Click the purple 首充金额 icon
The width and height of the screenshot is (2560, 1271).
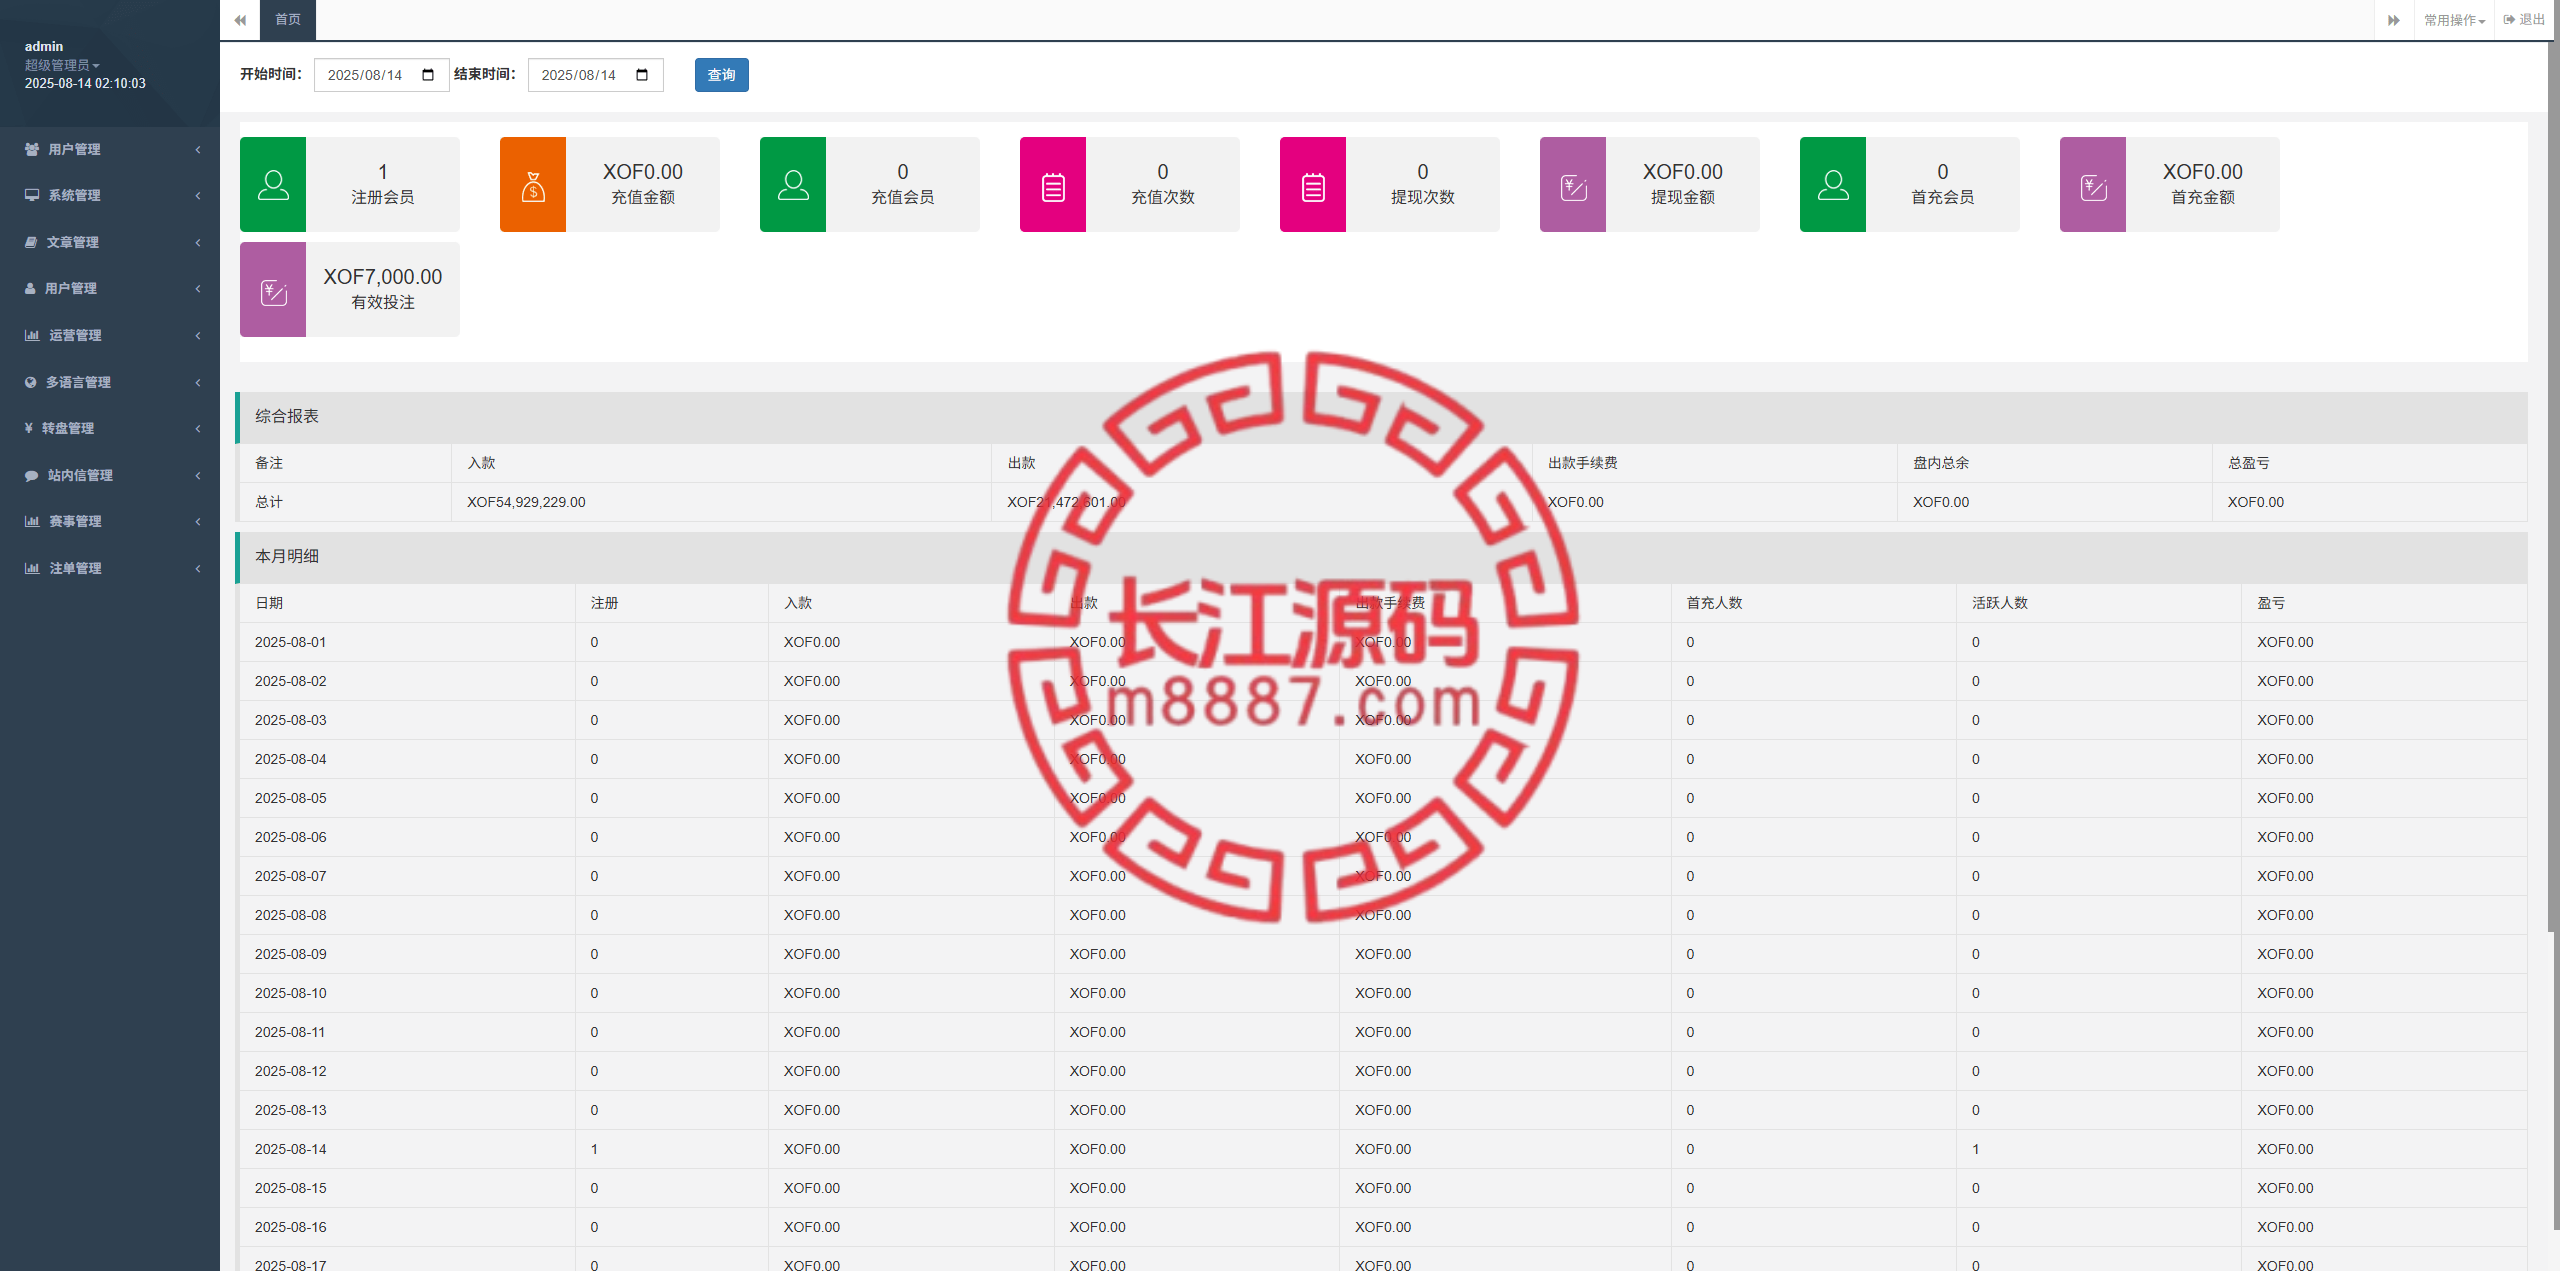2093,185
